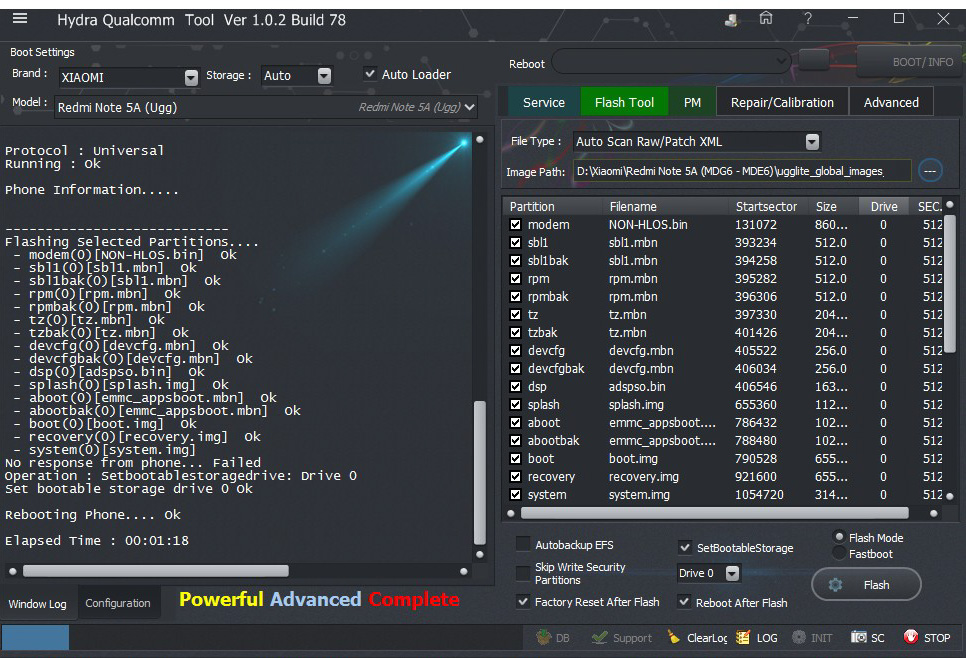Viewport: 966px width, 658px height.
Task: Open the hamburger main menu
Action: (x=20, y=18)
